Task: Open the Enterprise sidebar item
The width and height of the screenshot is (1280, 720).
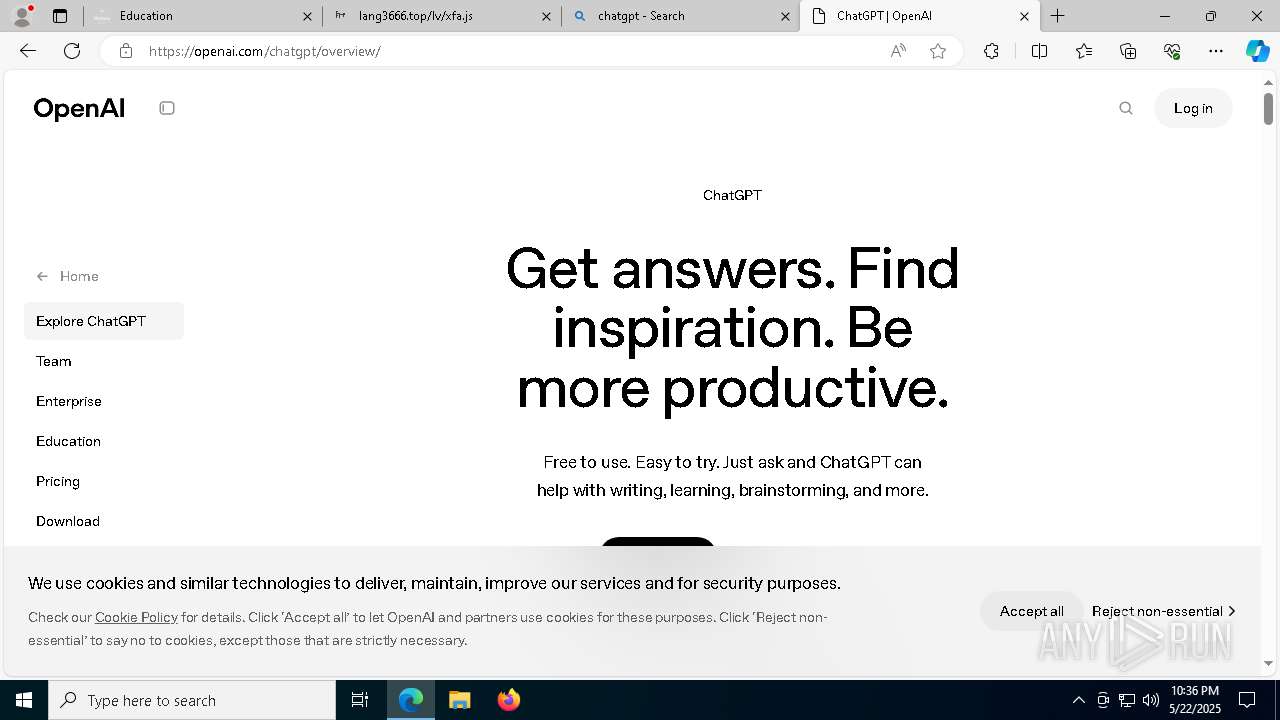Action: point(69,401)
